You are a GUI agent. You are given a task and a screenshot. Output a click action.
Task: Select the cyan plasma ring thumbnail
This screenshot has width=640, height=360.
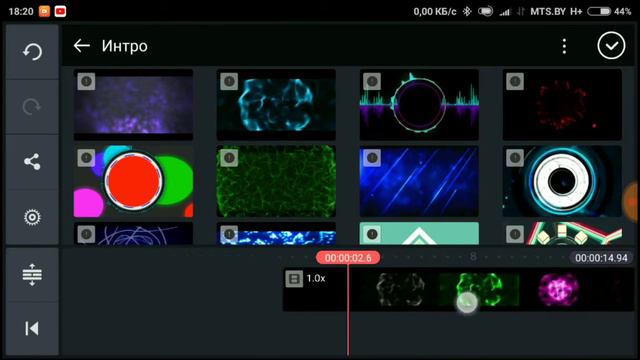coord(276,104)
